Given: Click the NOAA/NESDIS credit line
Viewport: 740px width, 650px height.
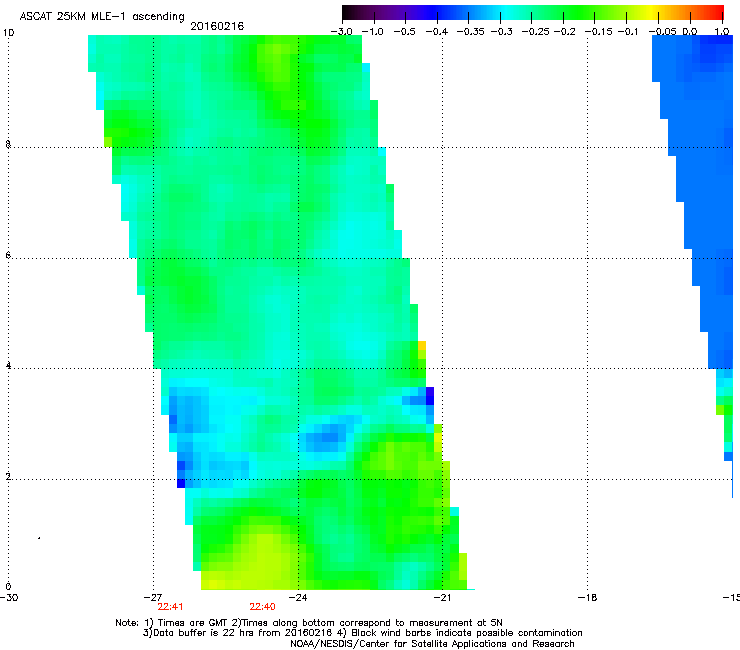Looking at the screenshot, I should click(432, 644).
